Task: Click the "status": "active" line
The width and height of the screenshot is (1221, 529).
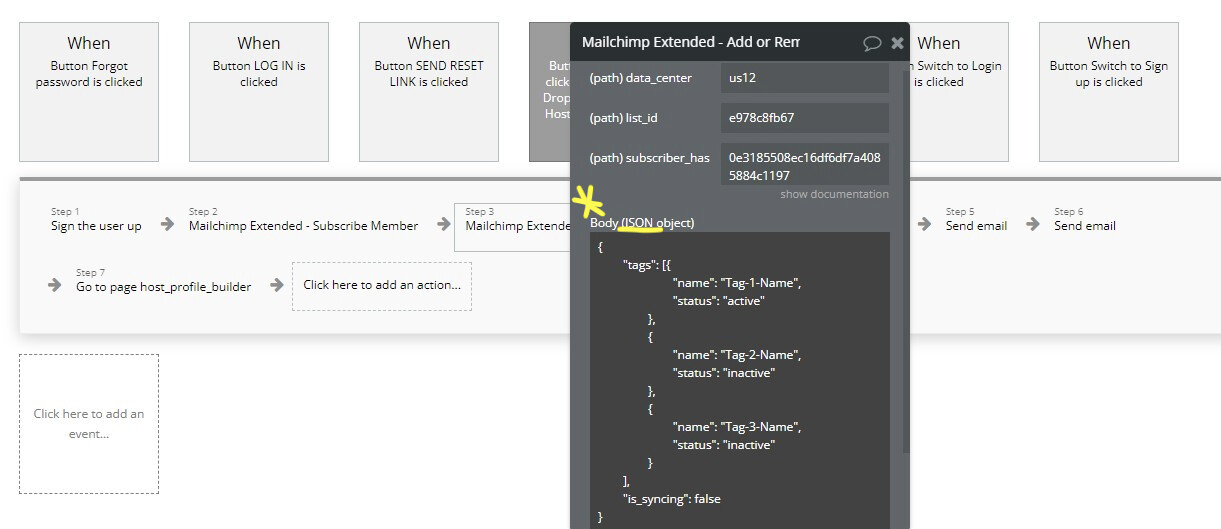Action: [x=718, y=301]
